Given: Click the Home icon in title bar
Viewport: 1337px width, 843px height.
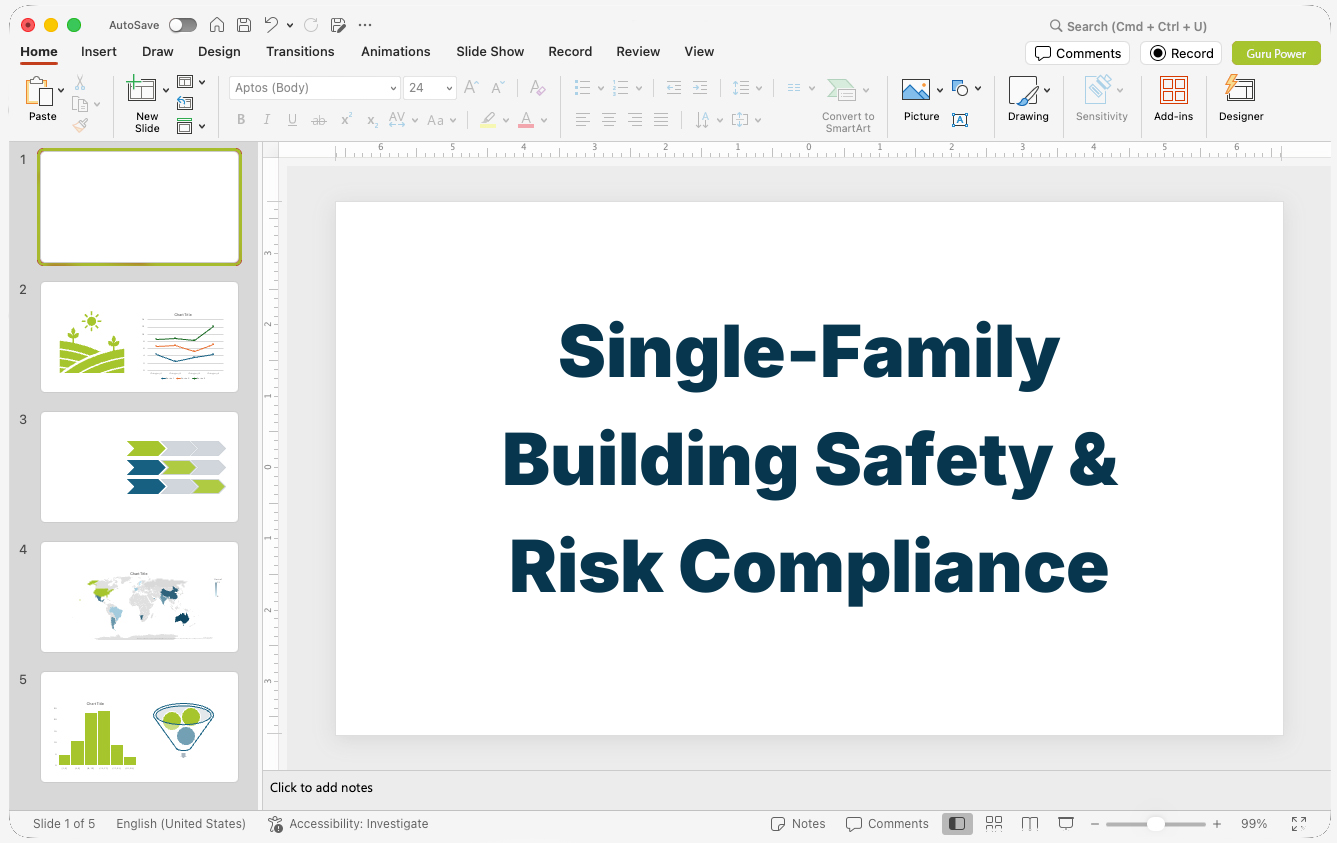Looking at the screenshot, I should click(217, 25).
